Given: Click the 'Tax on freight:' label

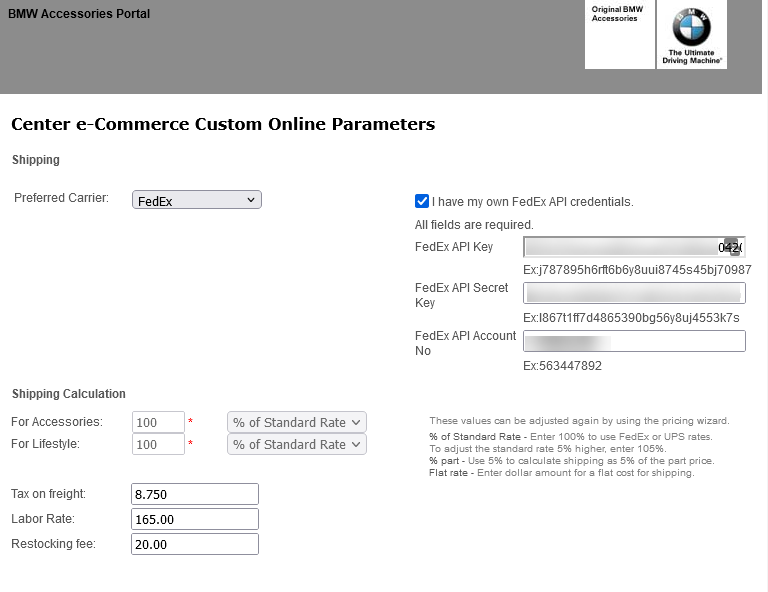Looking at the screenshot, I should [x=48, y=494].
